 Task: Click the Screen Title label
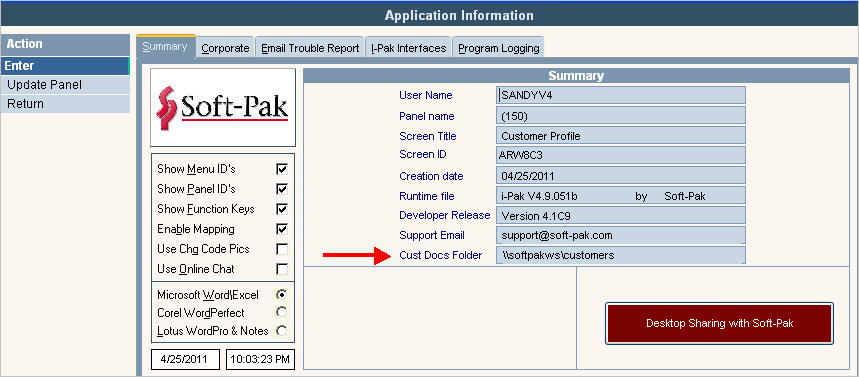coord(427,136)
